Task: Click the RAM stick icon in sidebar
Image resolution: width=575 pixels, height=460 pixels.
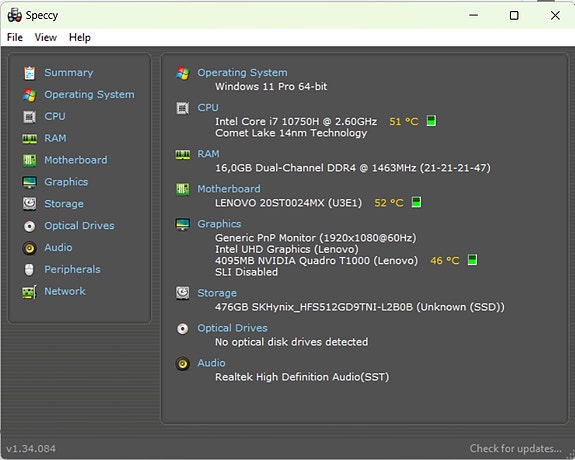Action: (29, 139)
